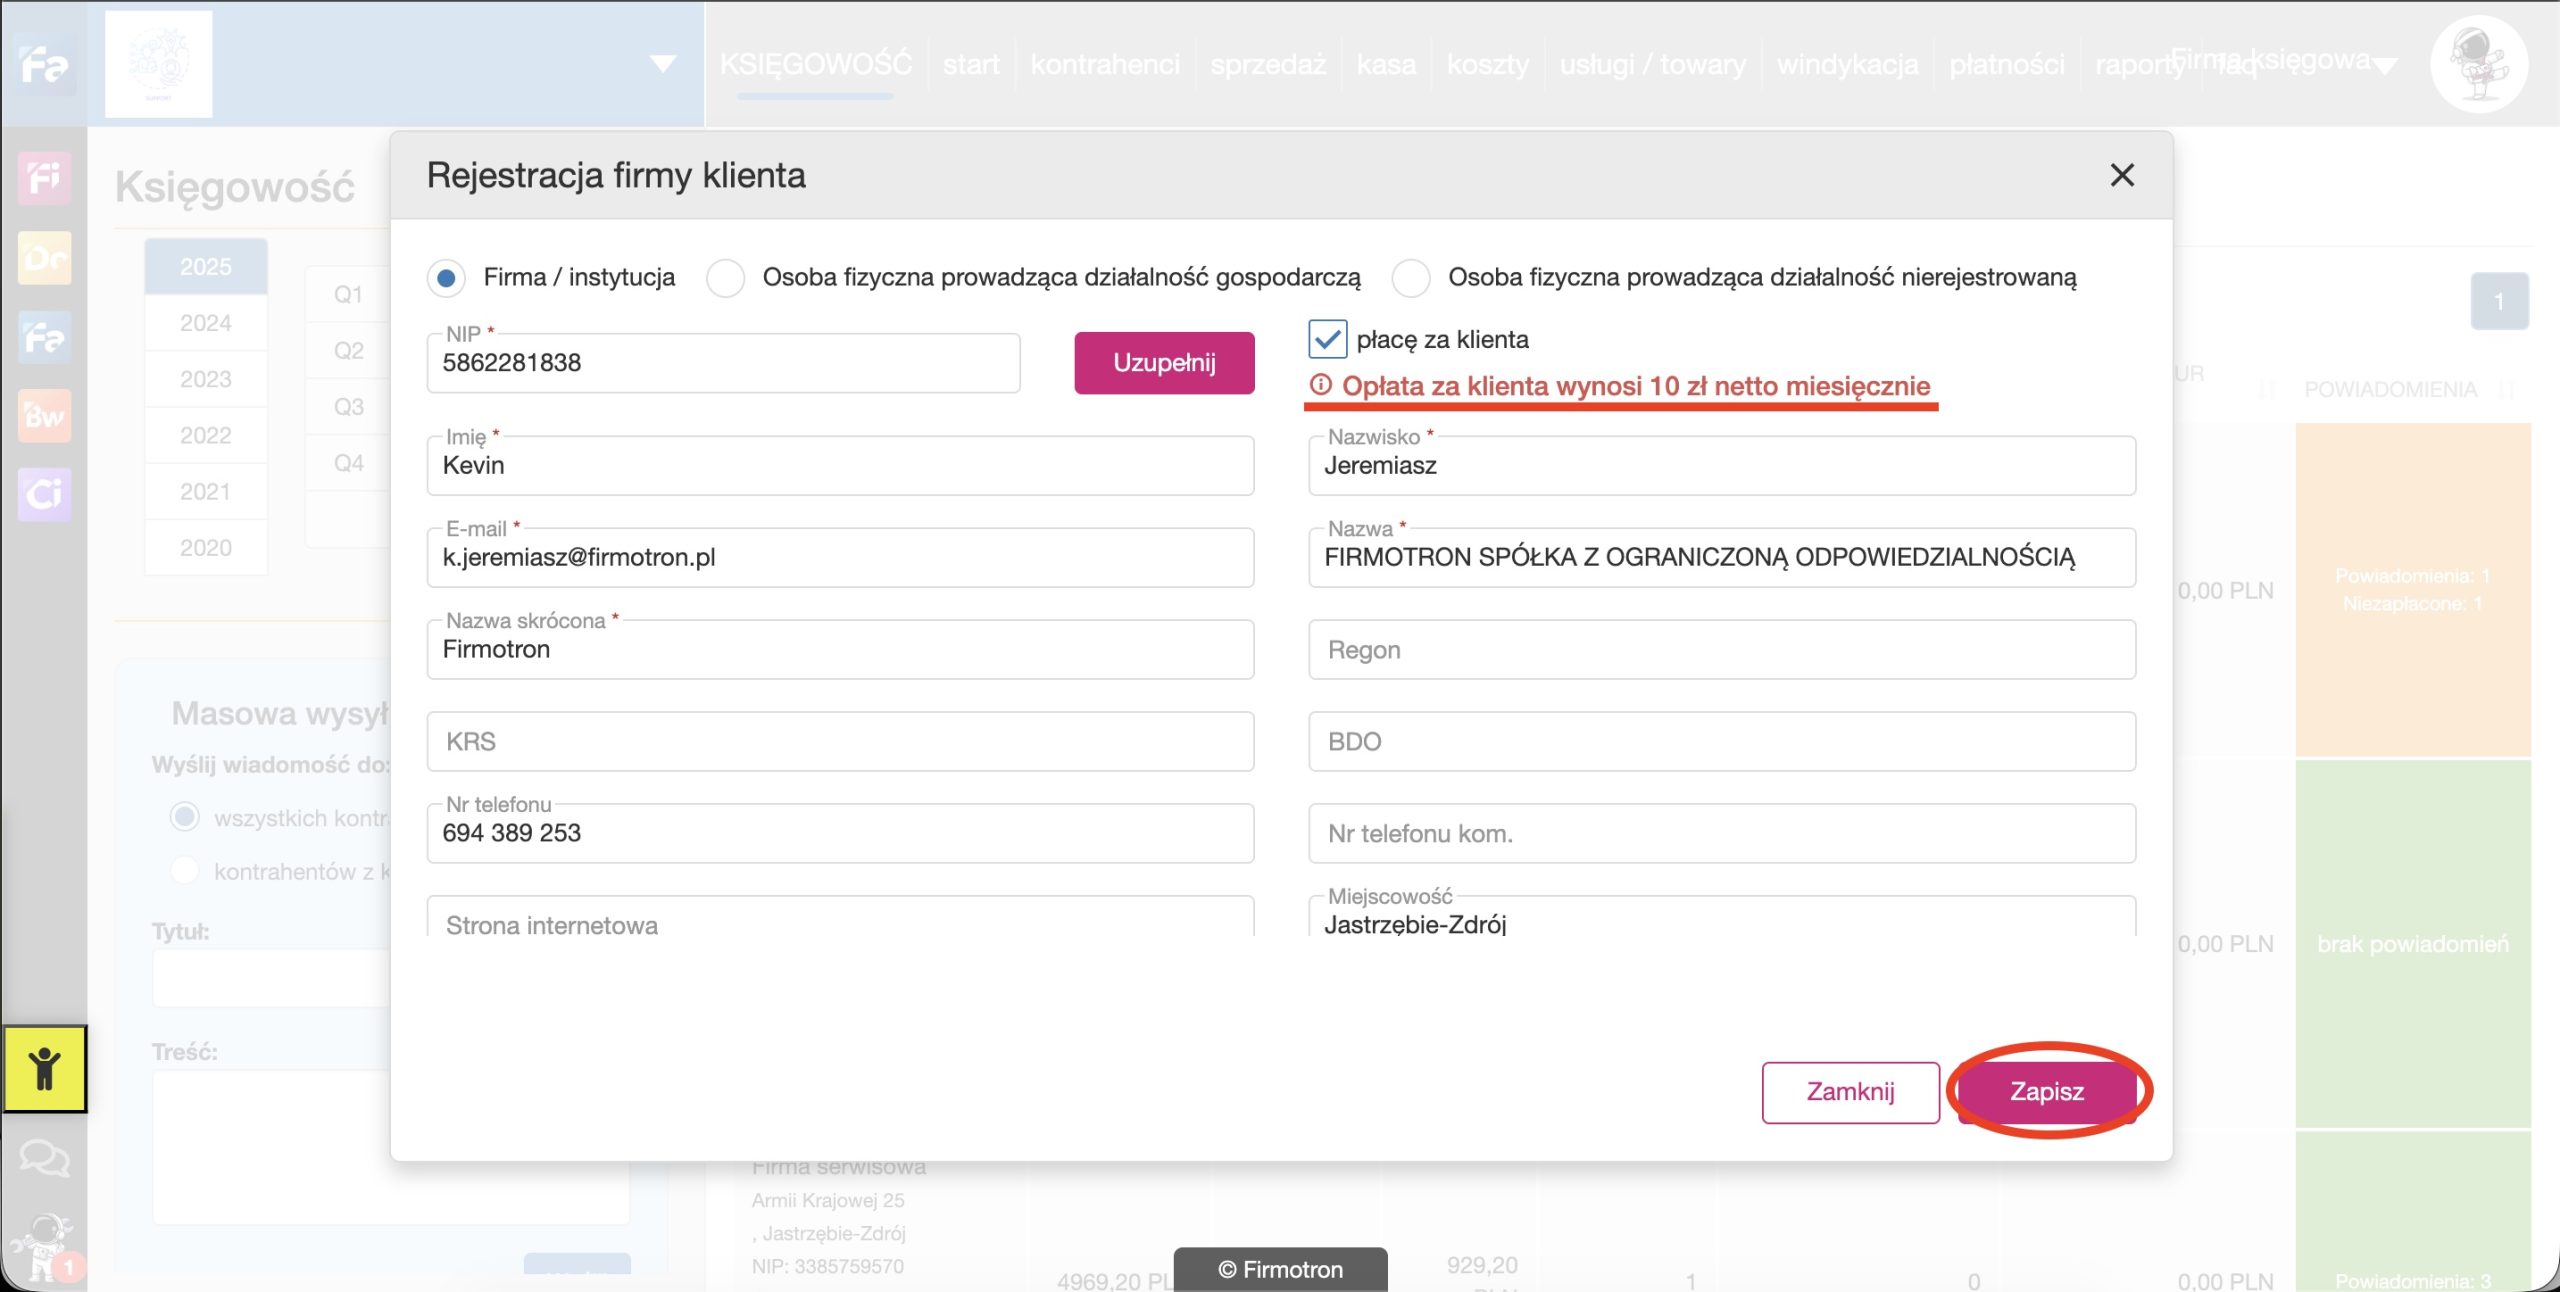Image resolution: width=2560 pixels, height=1292 pixels.
Task: Select "działalność nierejestrowaną" radio option
Action: [1410, 277]
